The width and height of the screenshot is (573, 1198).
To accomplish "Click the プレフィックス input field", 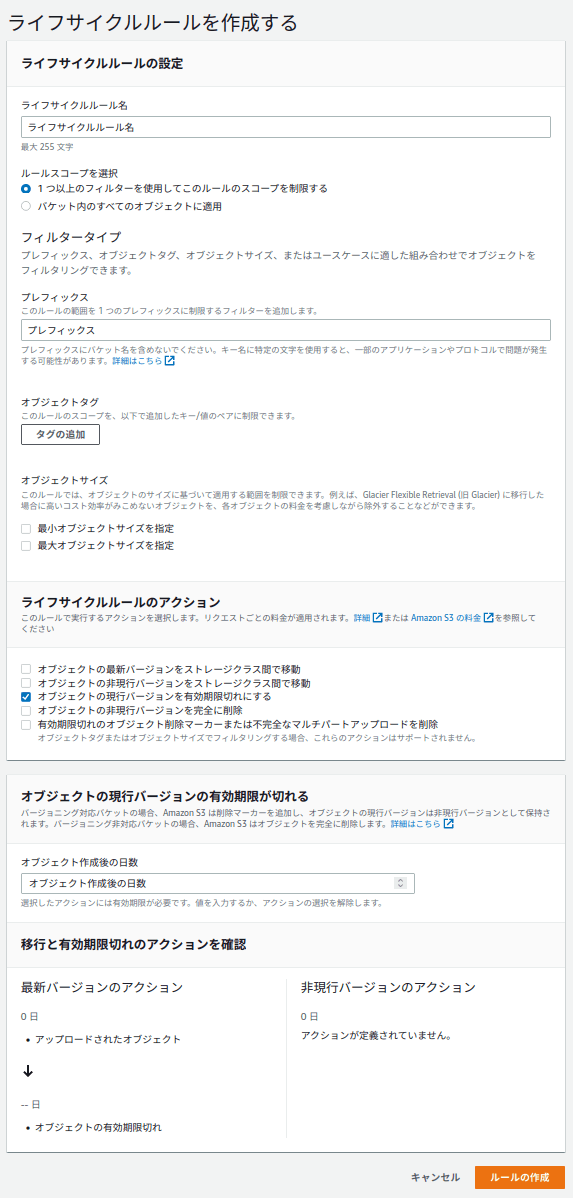I will pyautogui.click(x=286, y=330).
